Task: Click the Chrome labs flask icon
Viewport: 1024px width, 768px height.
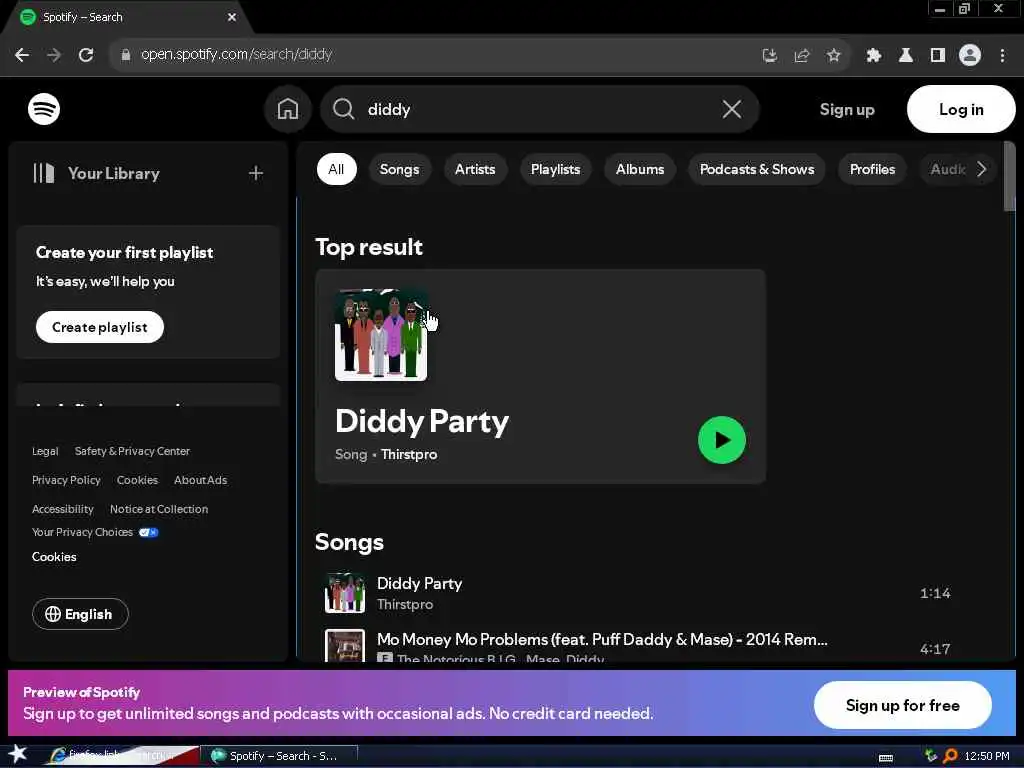Action: [x=906, y=56]
